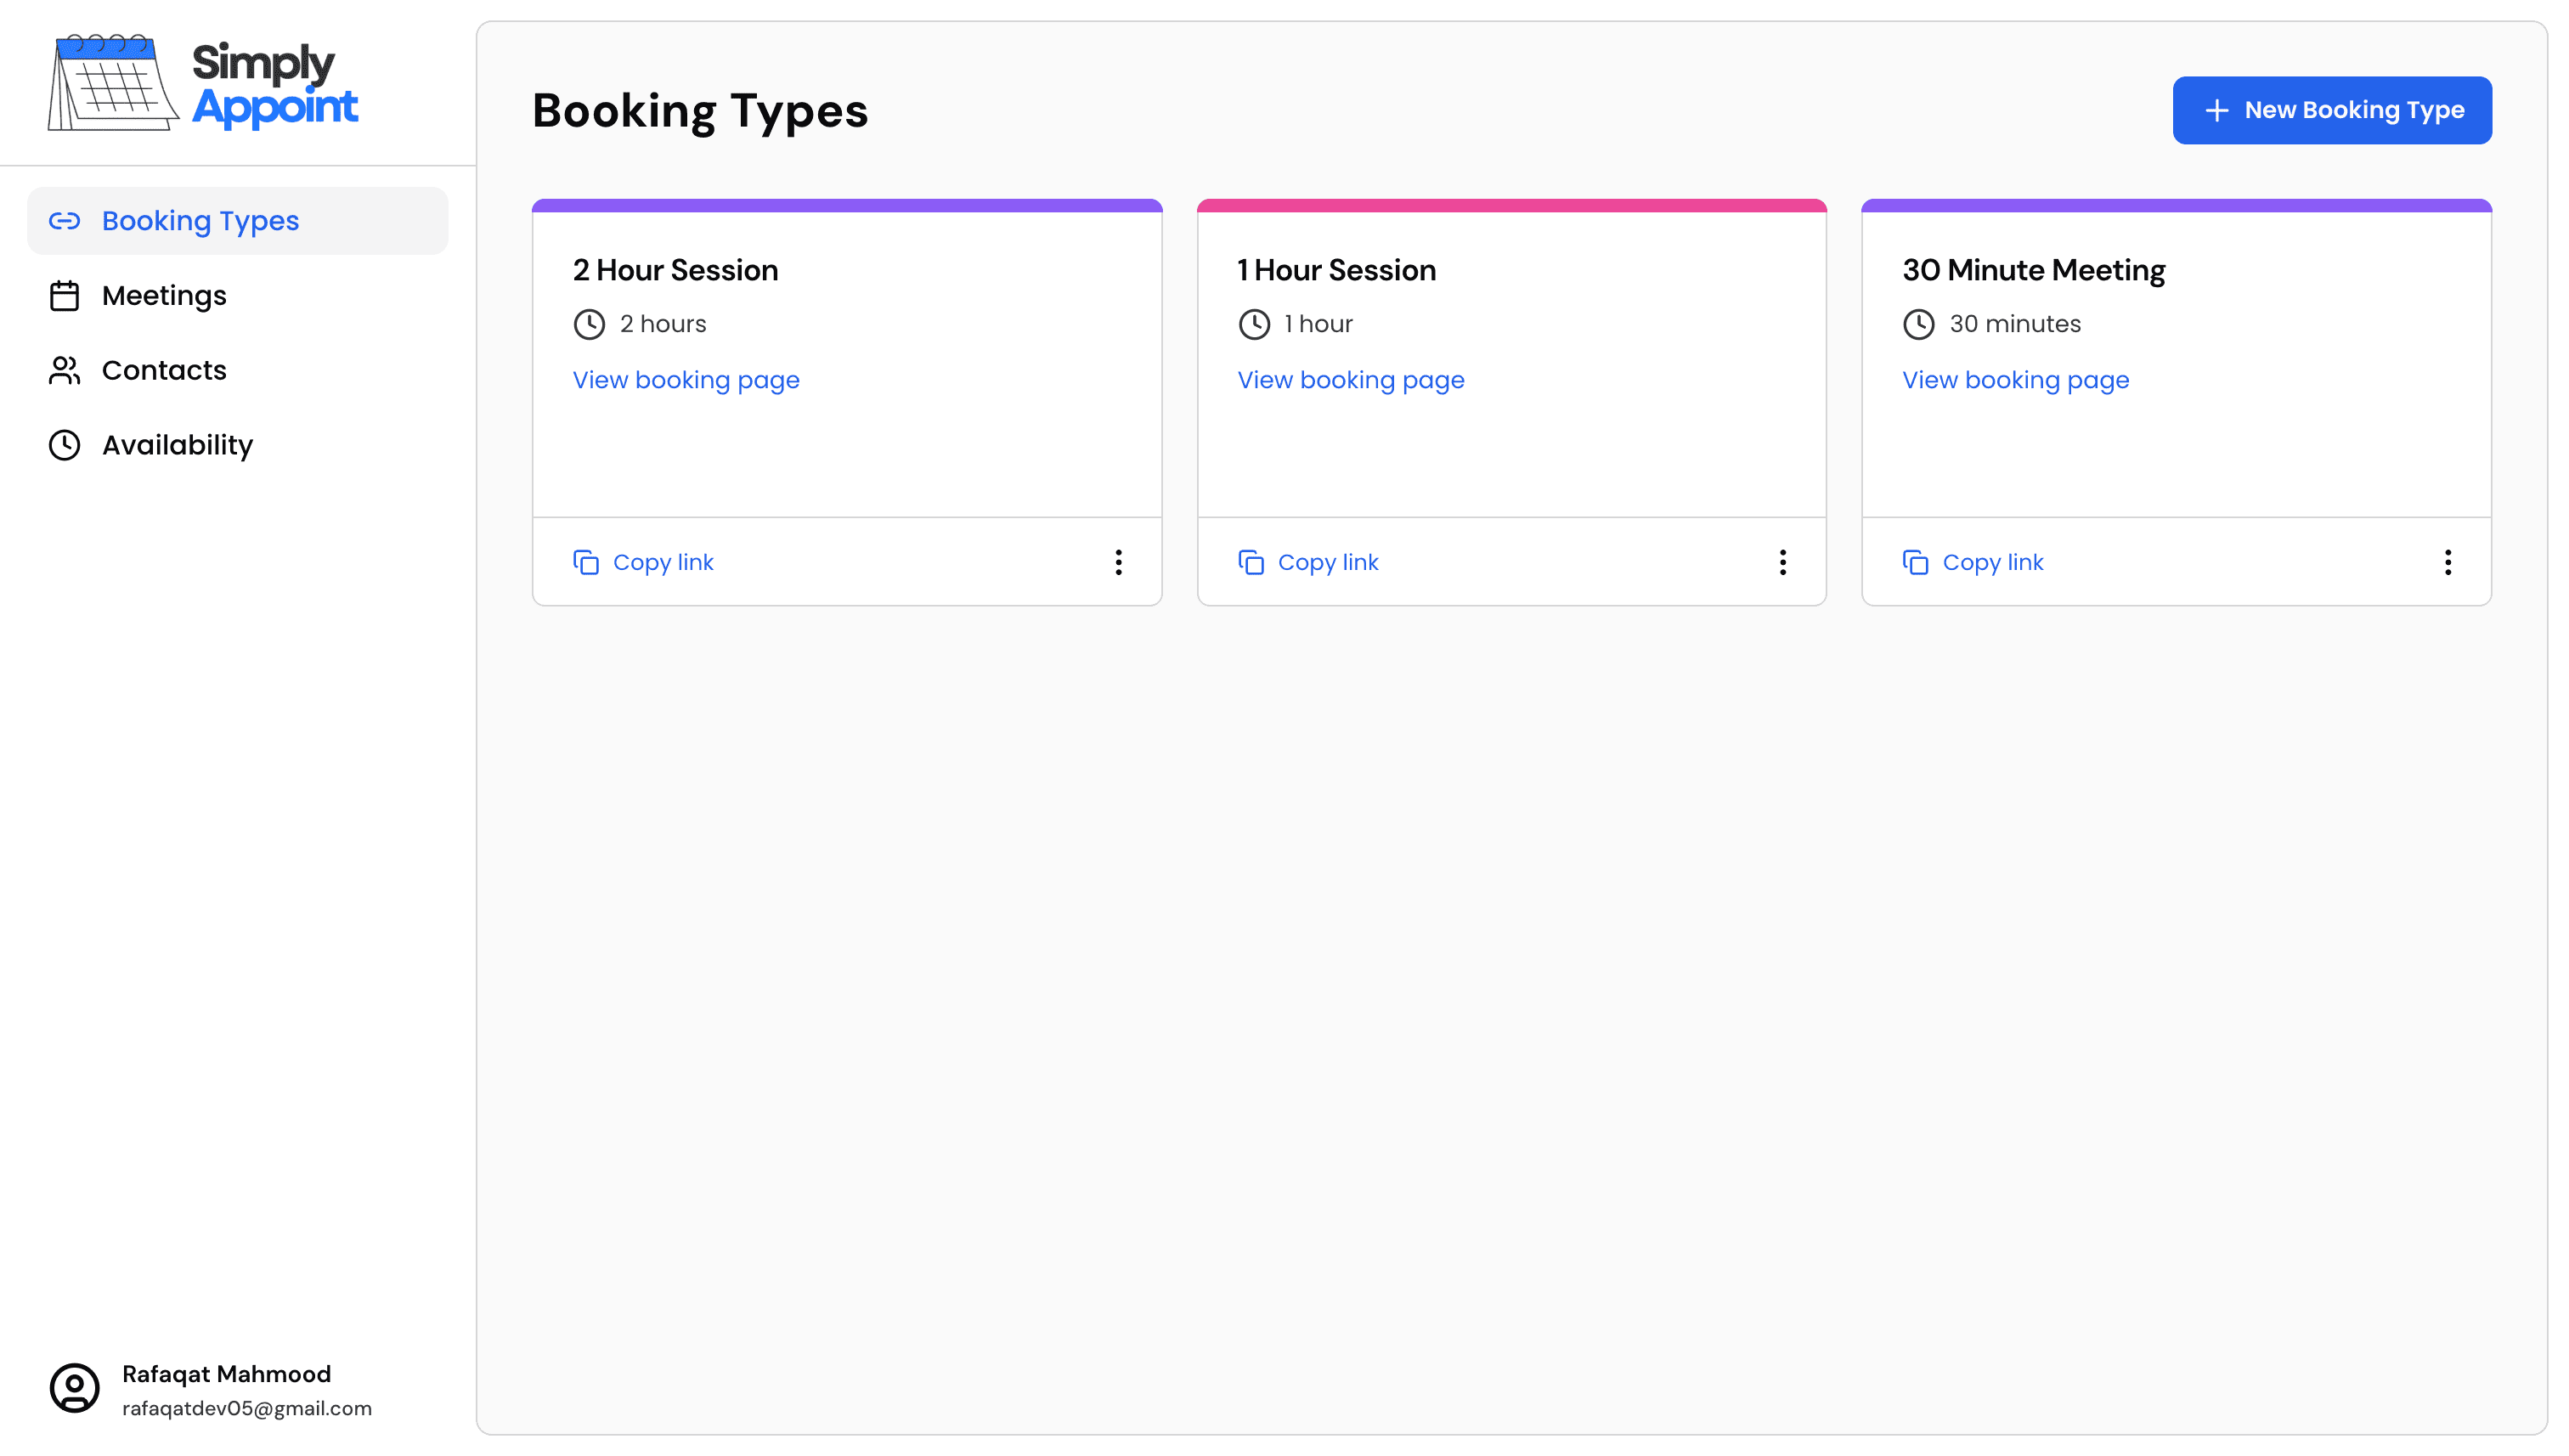The image size is (2569, 1456).
Task: Open the kebab menu on 2 Hour Session card
Action: (x=1118, y=562)
